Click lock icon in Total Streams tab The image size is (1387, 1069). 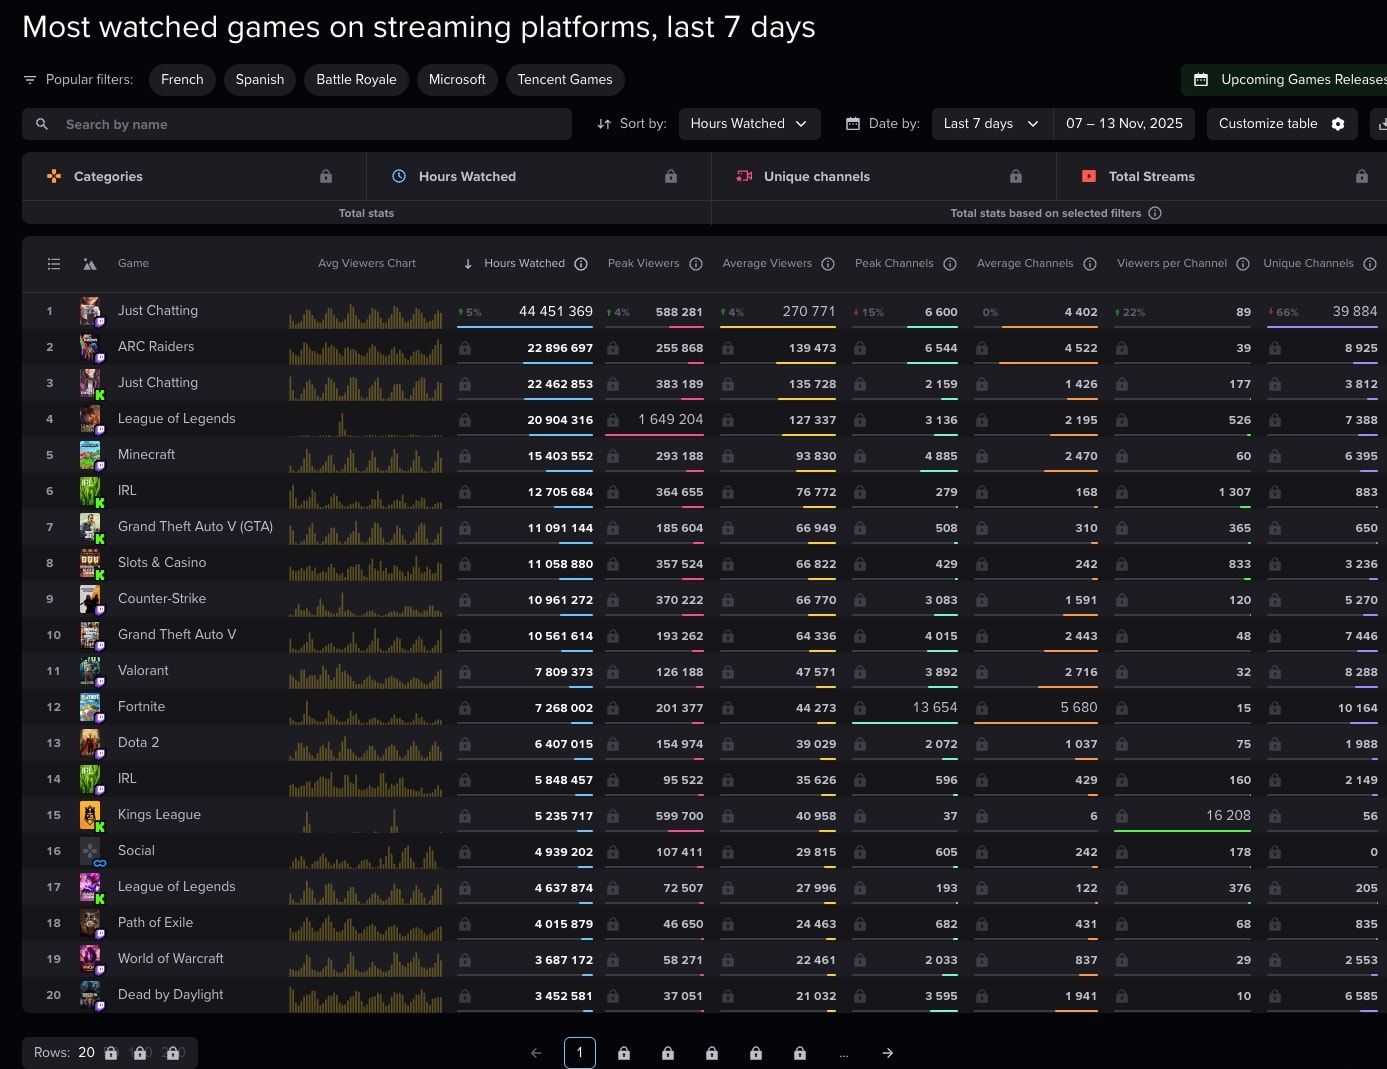1361,176
